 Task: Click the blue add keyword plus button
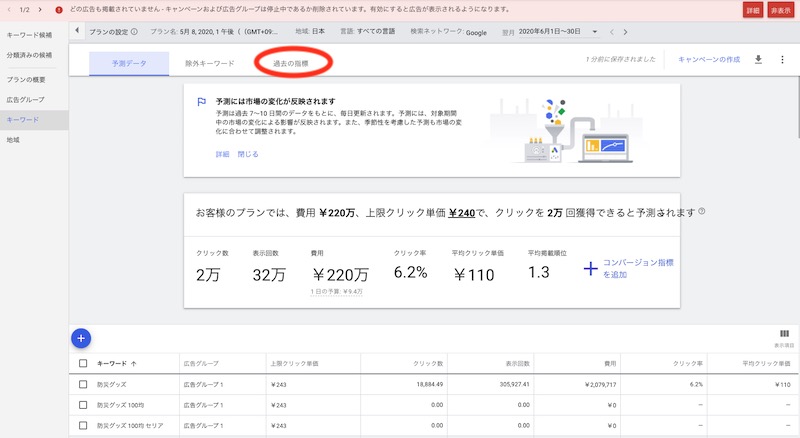(82, 338)
